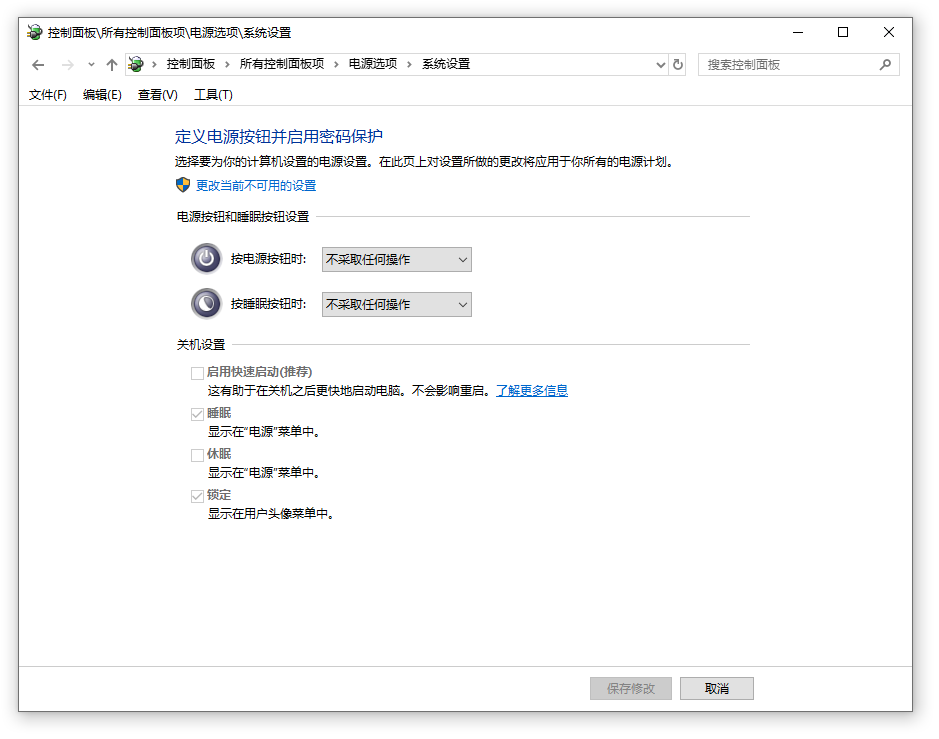This screenshot has height=739, width=939.
Task: Toggle the 锁定 checkbox
Action: (x=197, y=496)
